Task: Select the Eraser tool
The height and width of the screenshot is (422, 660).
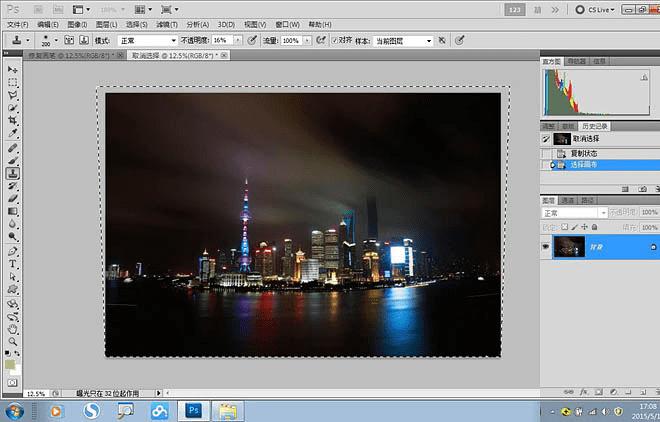Action: 13,198
